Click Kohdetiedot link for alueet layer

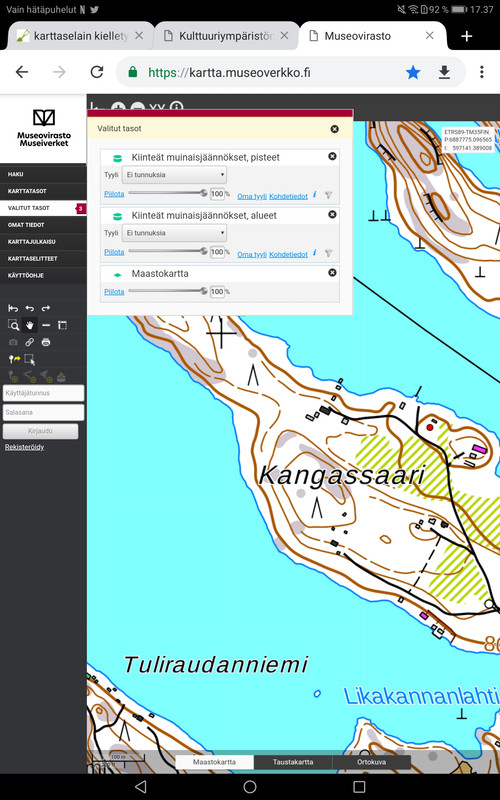(x=288, y=254)
